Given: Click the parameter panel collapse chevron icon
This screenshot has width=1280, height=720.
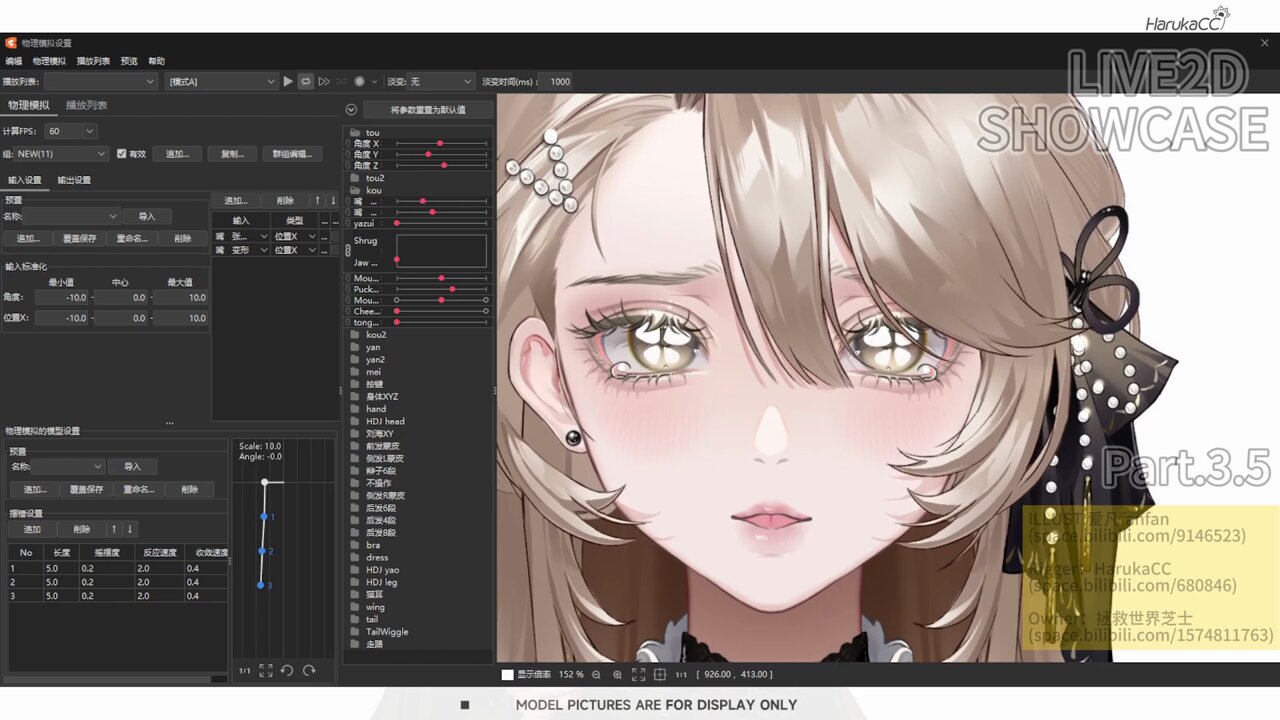Looking at the screenshot, I should [351, 110].
